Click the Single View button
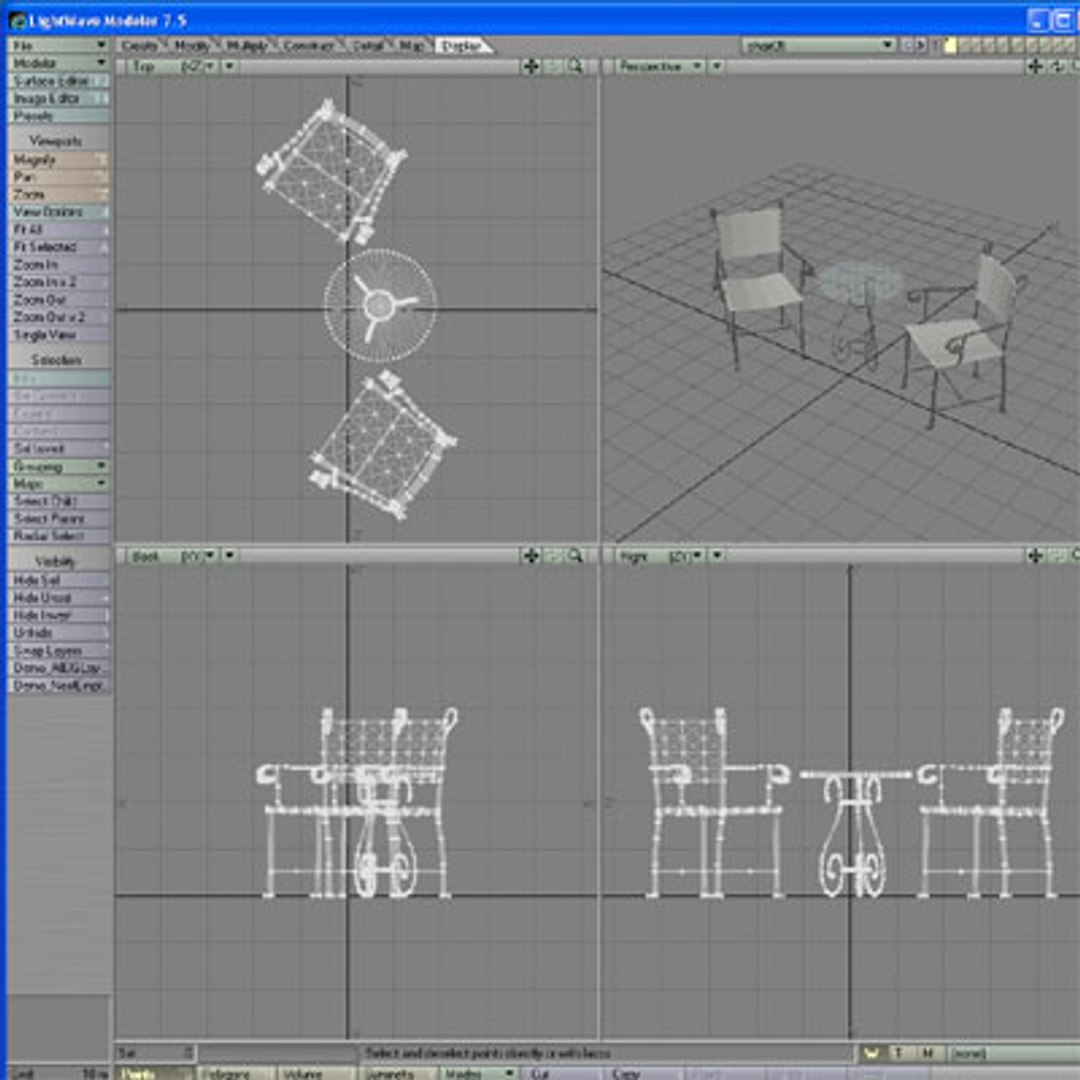The image size is (1080, 1080). click(59, 335)
